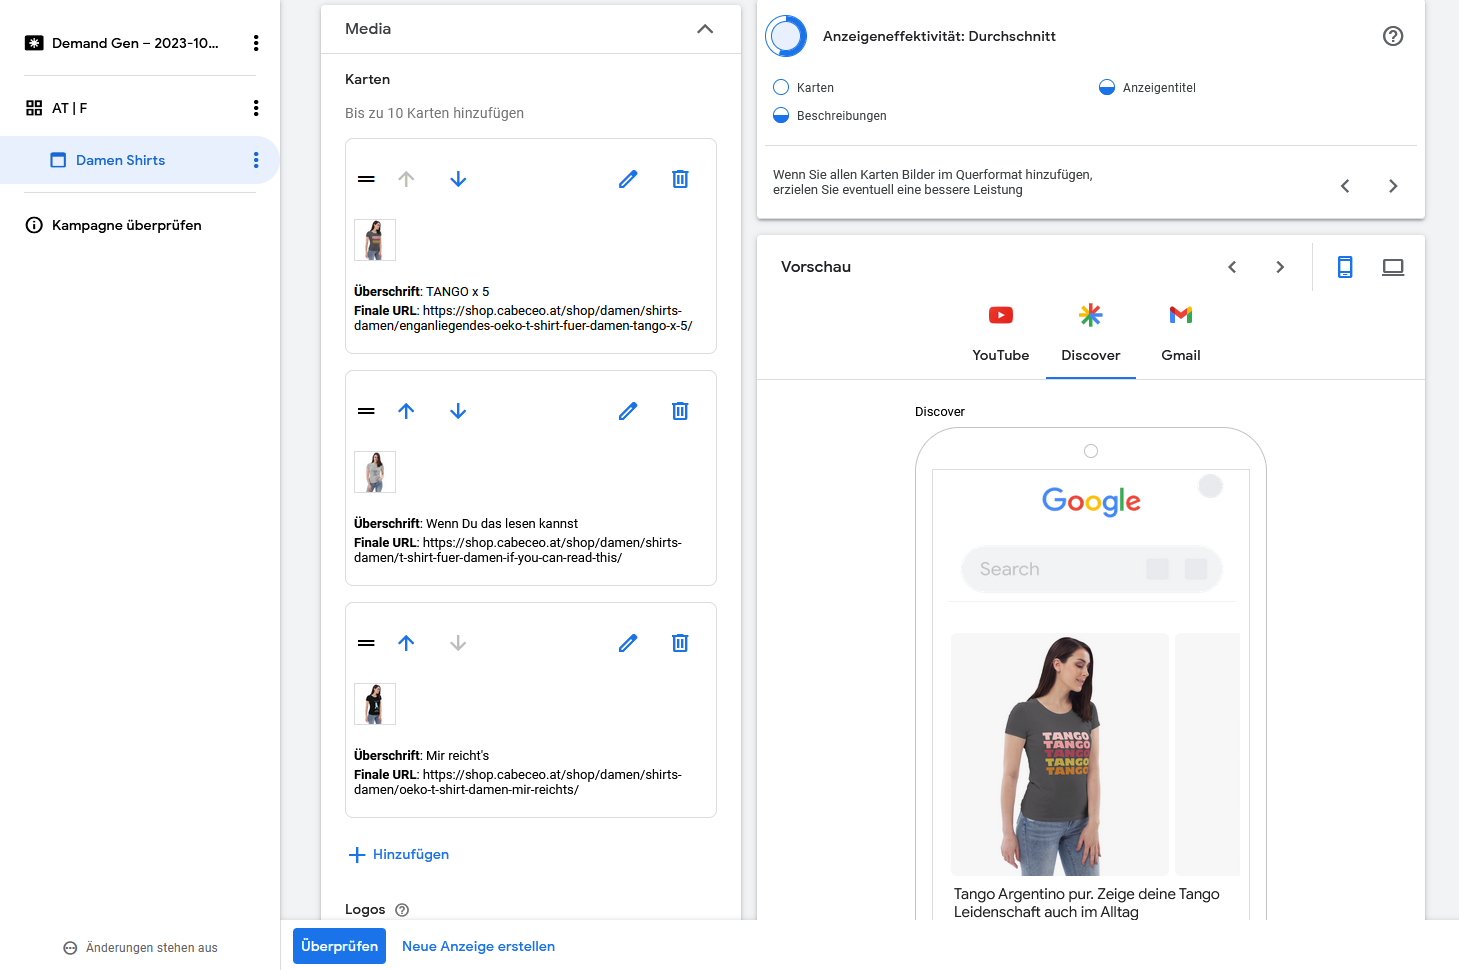This screenshot has height=970, width=1459.
Task: Click the 'Tango Argentino pur' ad description
Action: click(x=1087, y=903)
